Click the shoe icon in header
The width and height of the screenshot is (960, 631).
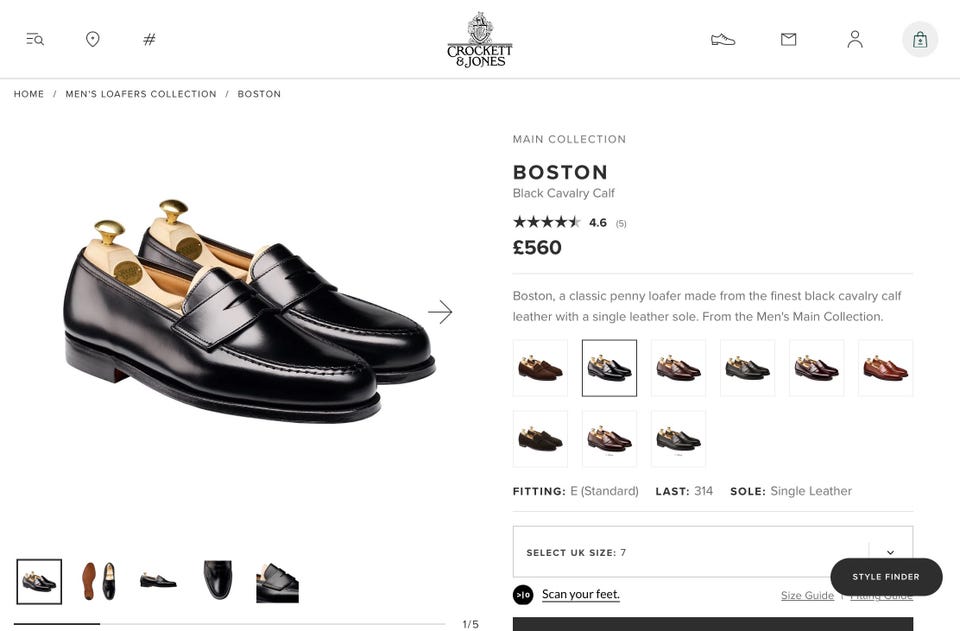pos(723,39)
